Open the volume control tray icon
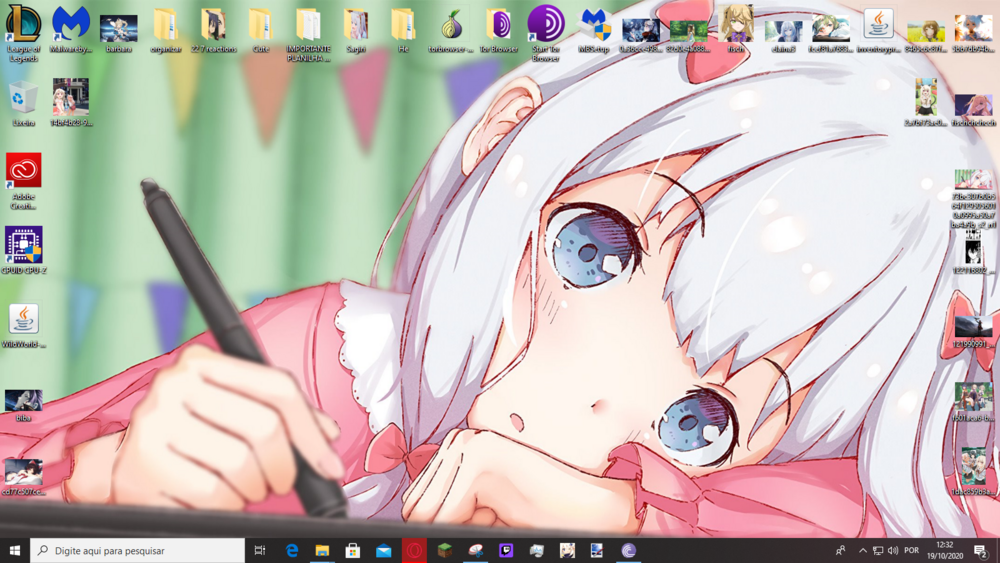 [893, 550]
